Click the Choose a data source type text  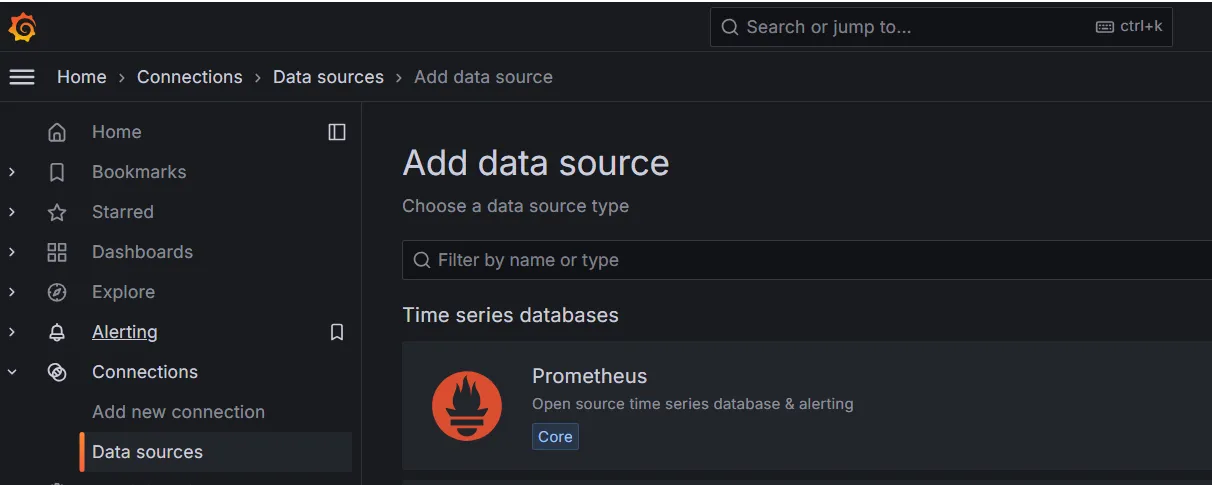[x=515, y=206]
